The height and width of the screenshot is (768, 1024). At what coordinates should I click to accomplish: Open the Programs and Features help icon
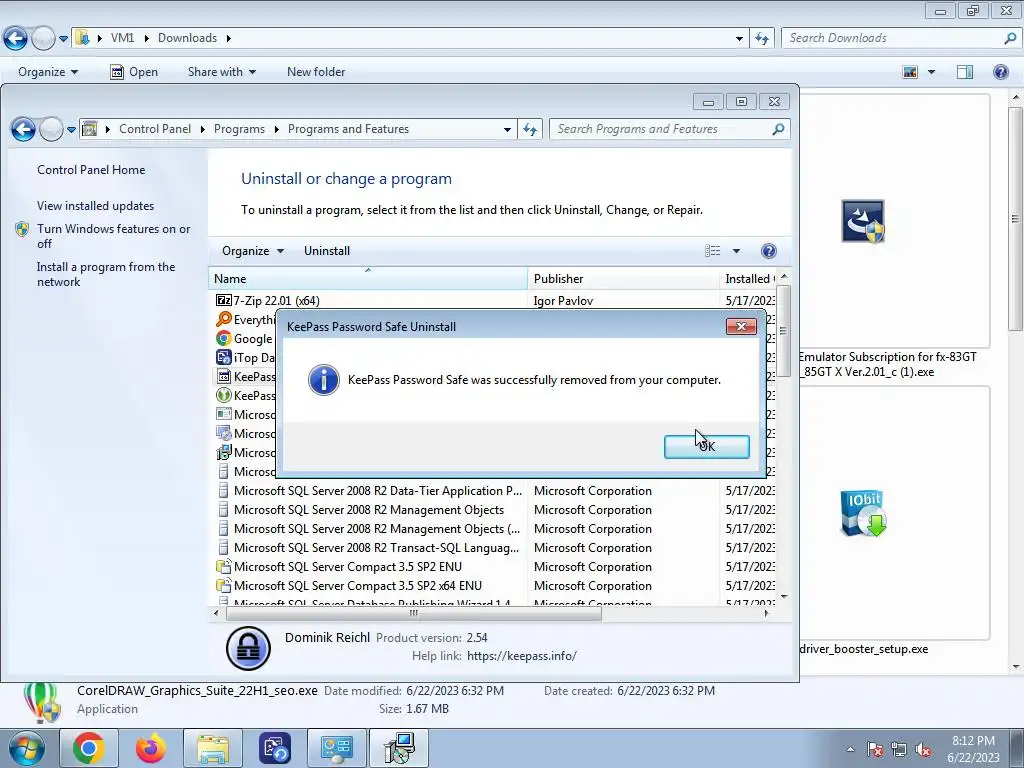[769, 251]
